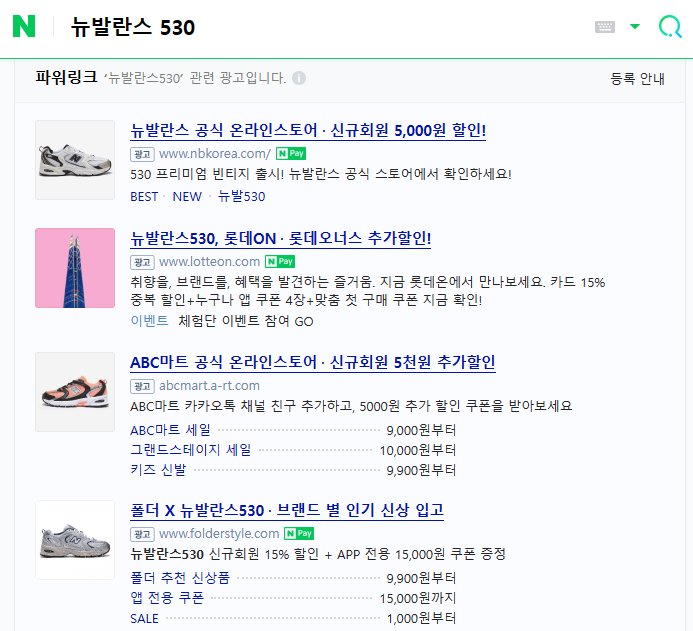Click the search field containing 뉴발란스 530

[133, 27]
